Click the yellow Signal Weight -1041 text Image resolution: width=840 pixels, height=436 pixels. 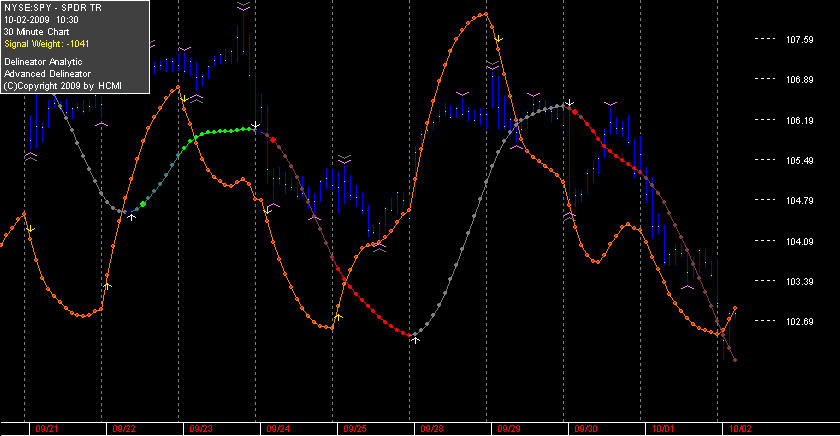[x=47, y=44]
